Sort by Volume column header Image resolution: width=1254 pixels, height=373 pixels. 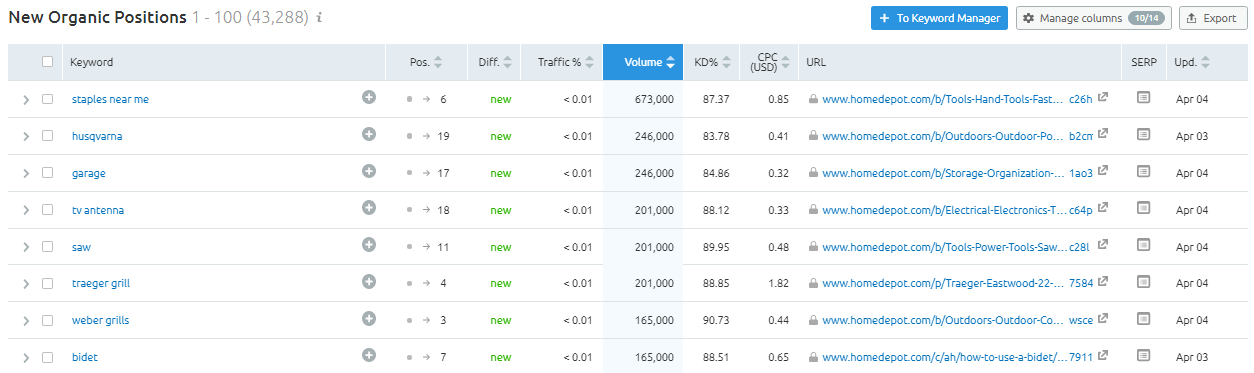[643, 62]
